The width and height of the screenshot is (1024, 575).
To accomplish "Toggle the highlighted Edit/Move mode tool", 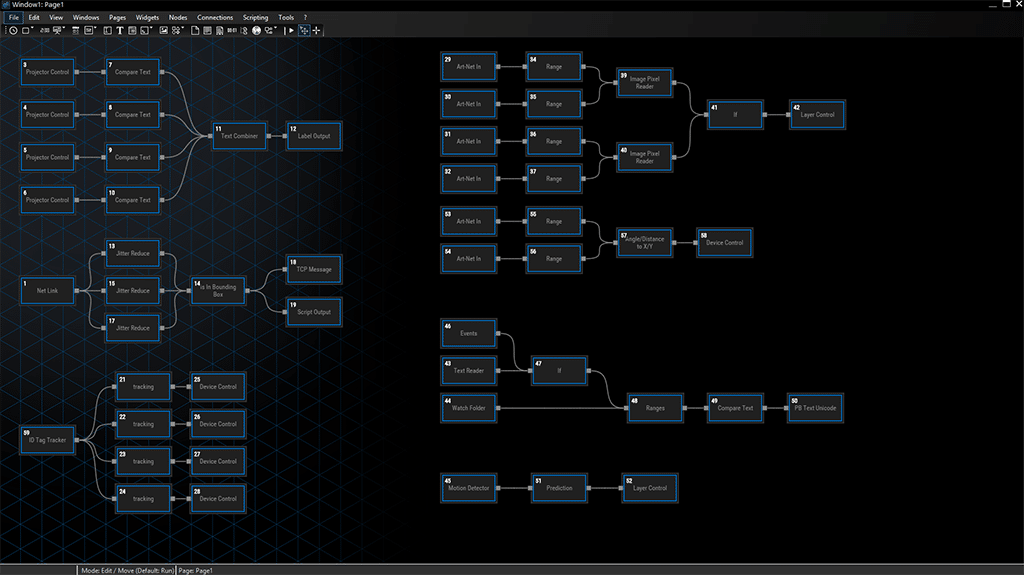I will pyautogui.click(x=304, y=30).
